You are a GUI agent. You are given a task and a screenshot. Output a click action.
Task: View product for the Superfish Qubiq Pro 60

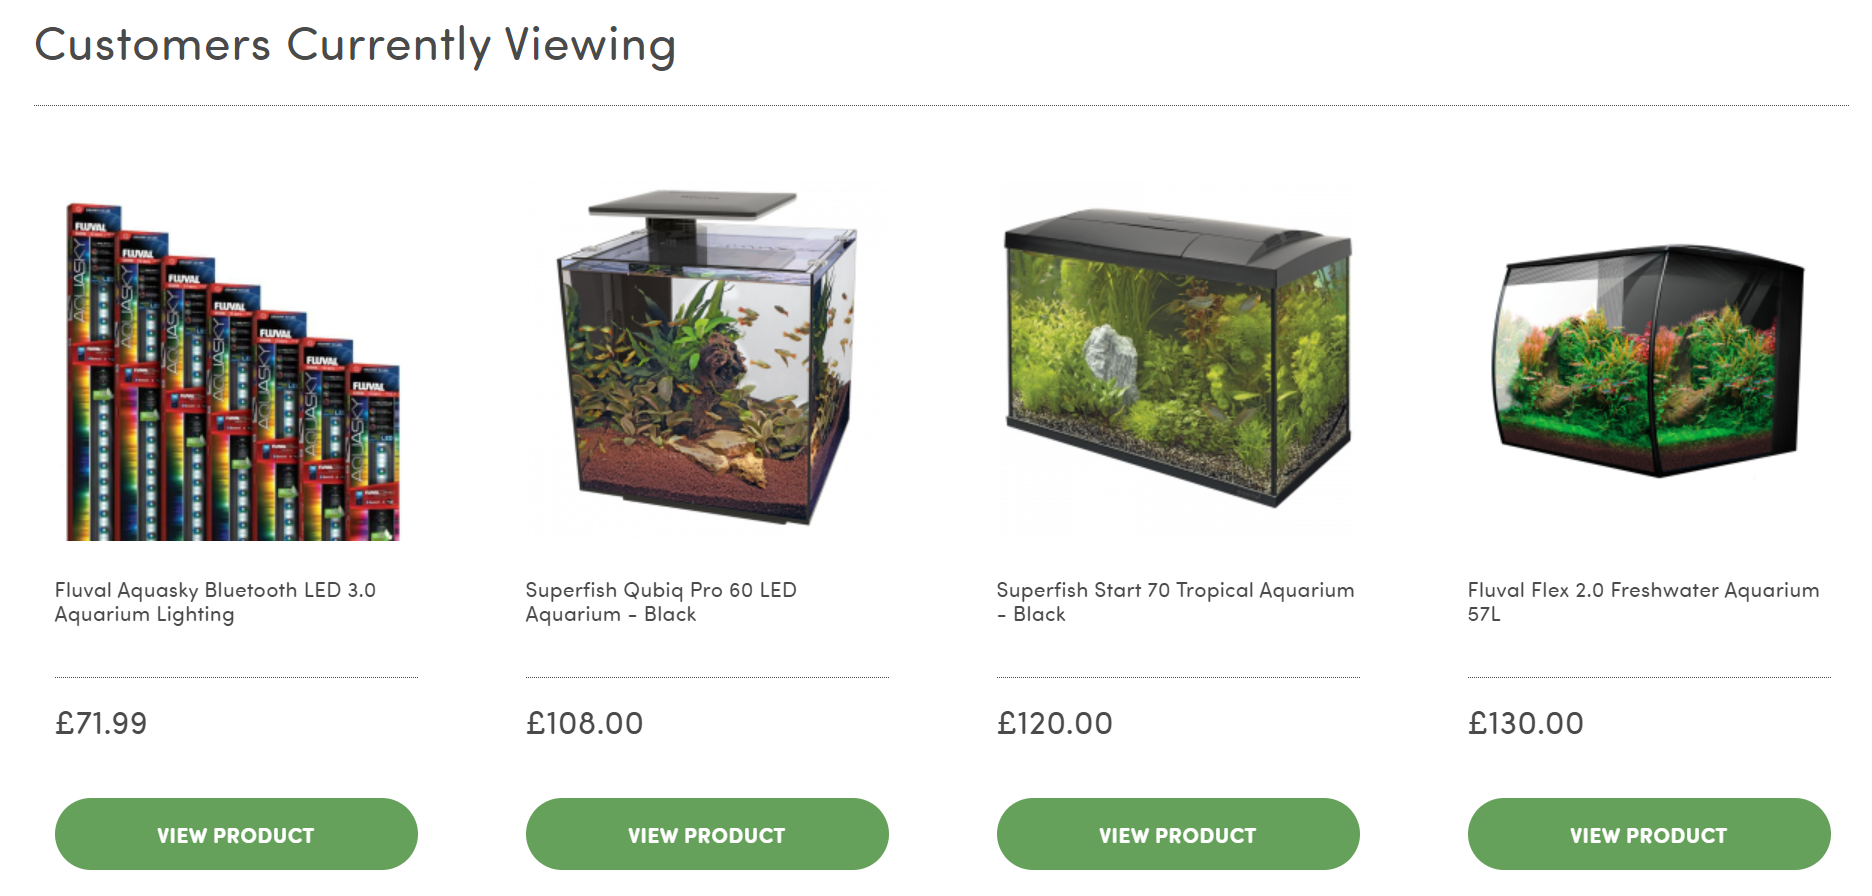707,834
